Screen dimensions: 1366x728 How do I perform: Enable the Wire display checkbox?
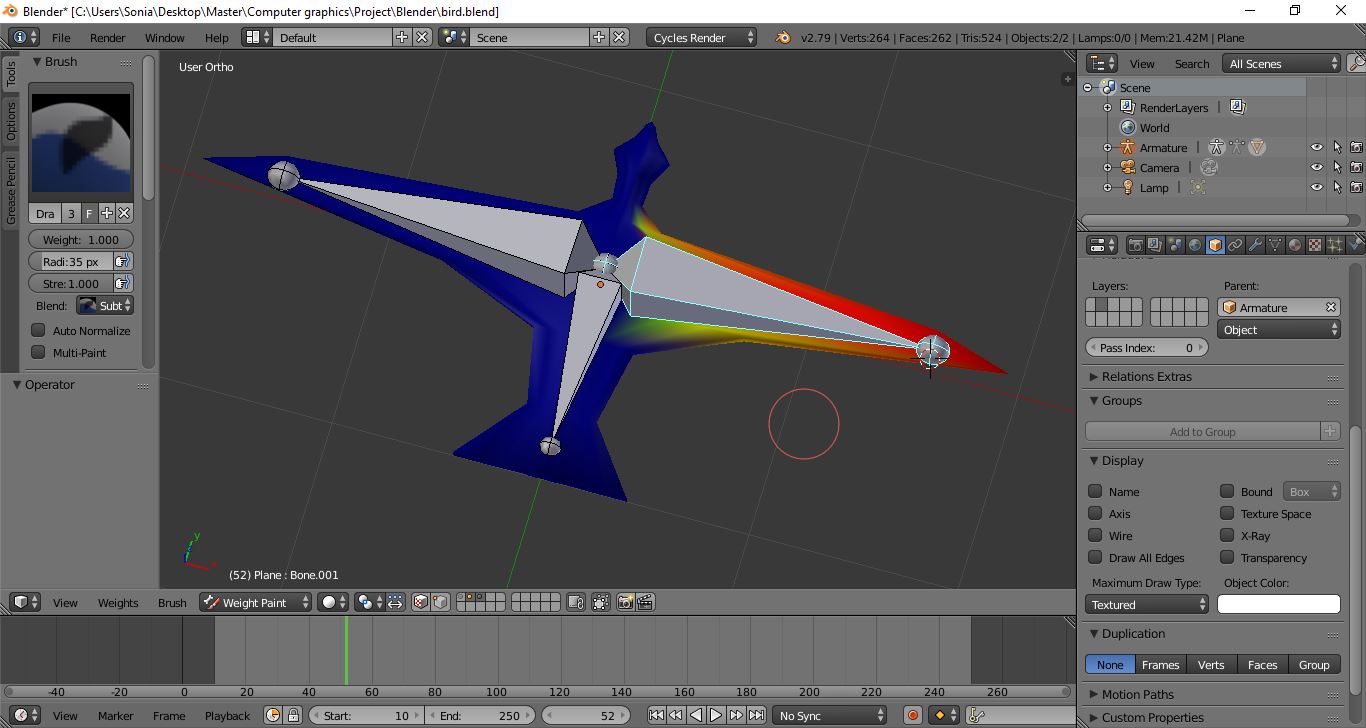pyautogui.click(x=1095, y=535)
